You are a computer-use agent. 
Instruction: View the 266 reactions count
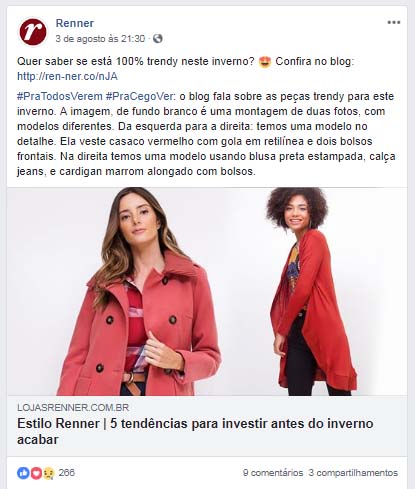click(x=67, y=473)
